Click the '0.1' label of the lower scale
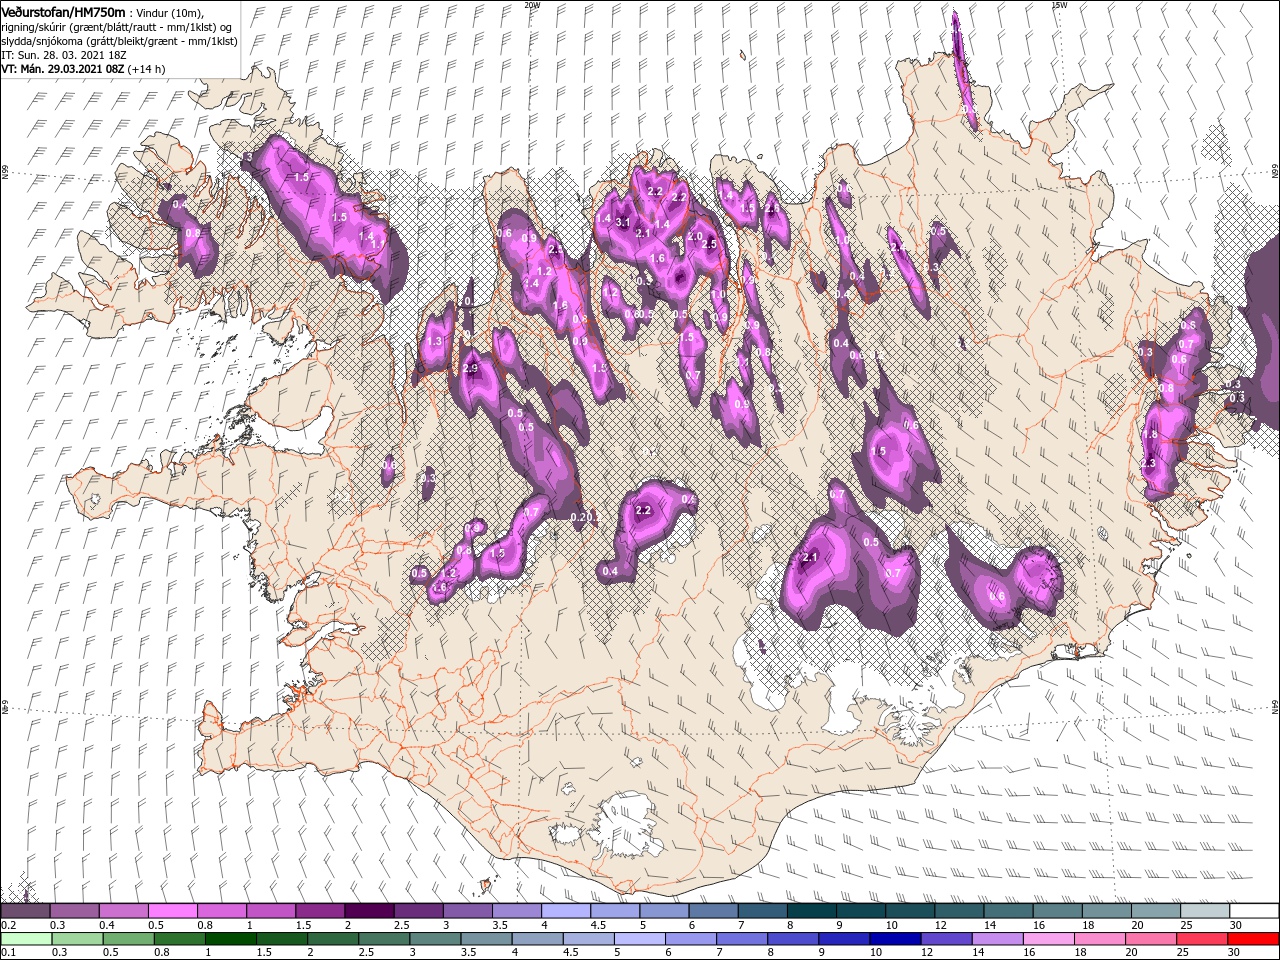This screenshot has height=960, width=1280. (x=8, y=953)
